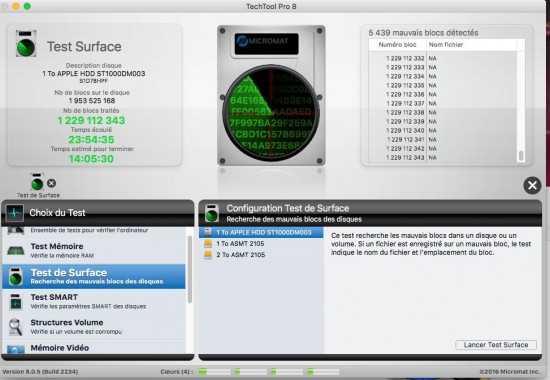This screenshot has width=550, height=380.
Task: Remove the queued Test de Surface
Action: pos(51,183)
